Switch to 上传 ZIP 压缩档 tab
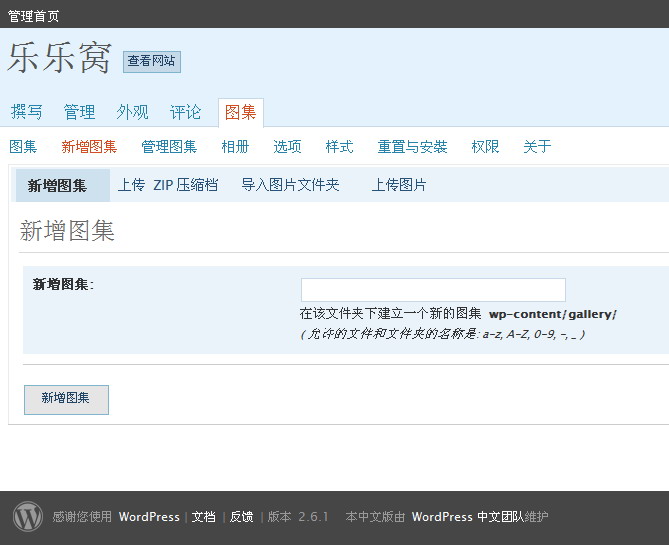This screenshot has height=545, width=669. tap(168, 185)
